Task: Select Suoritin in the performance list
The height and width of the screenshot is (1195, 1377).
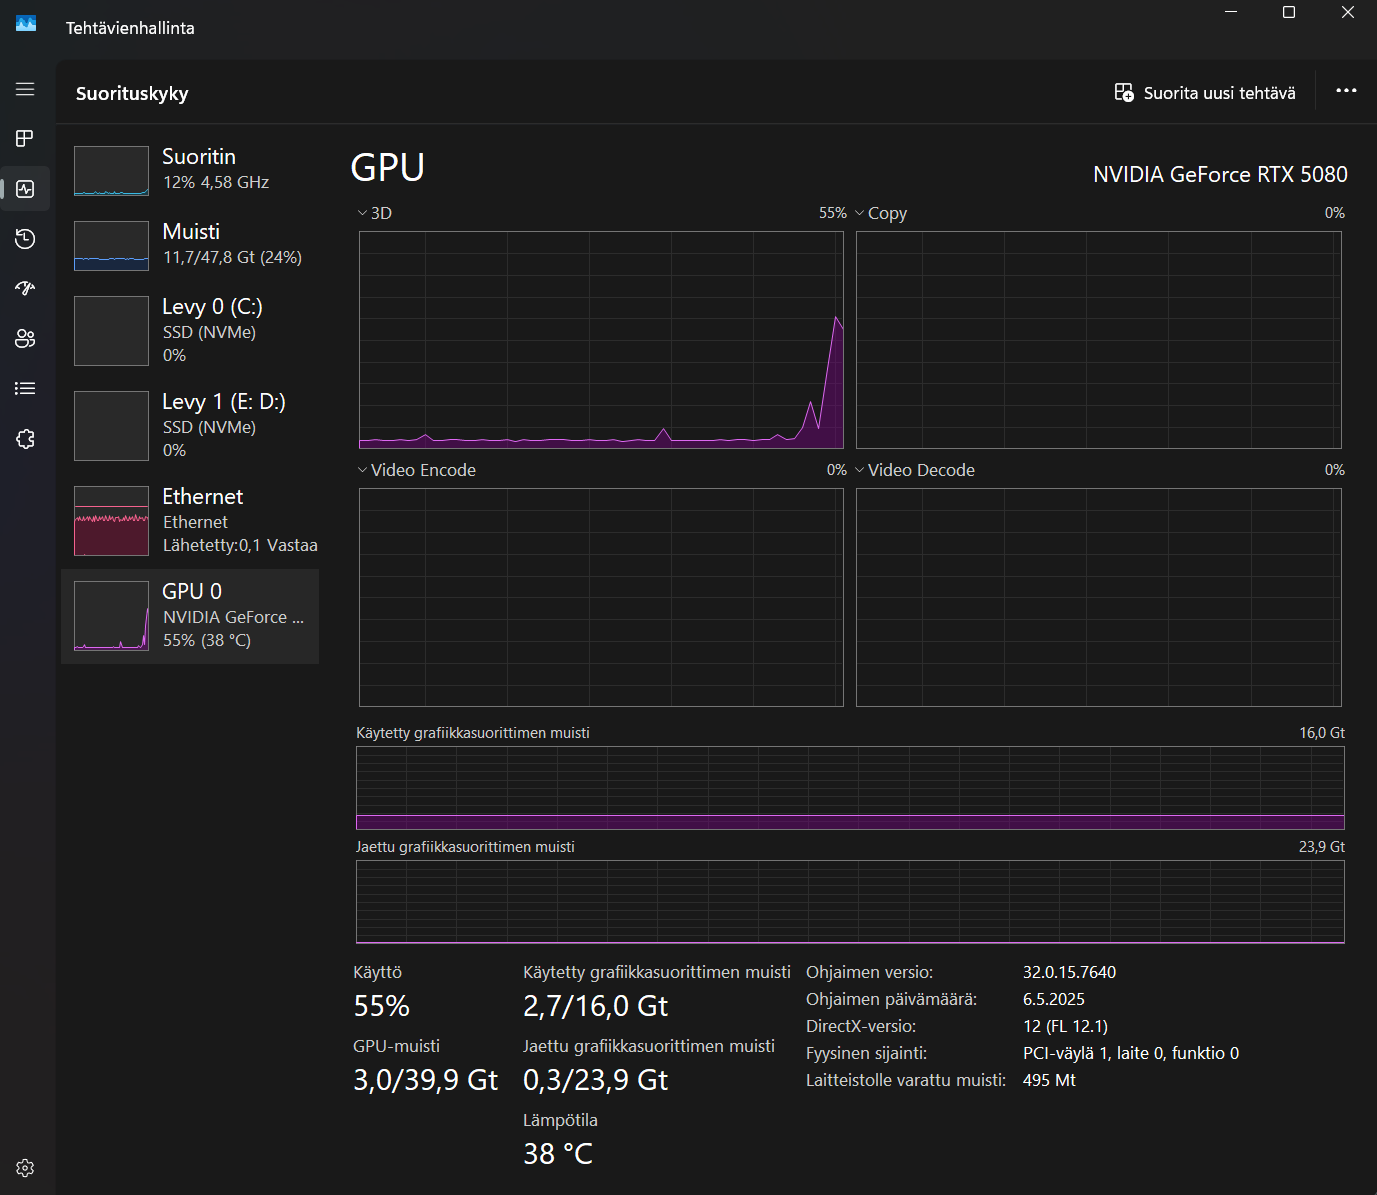Action: pyautogui.click(x=190, y=170)
